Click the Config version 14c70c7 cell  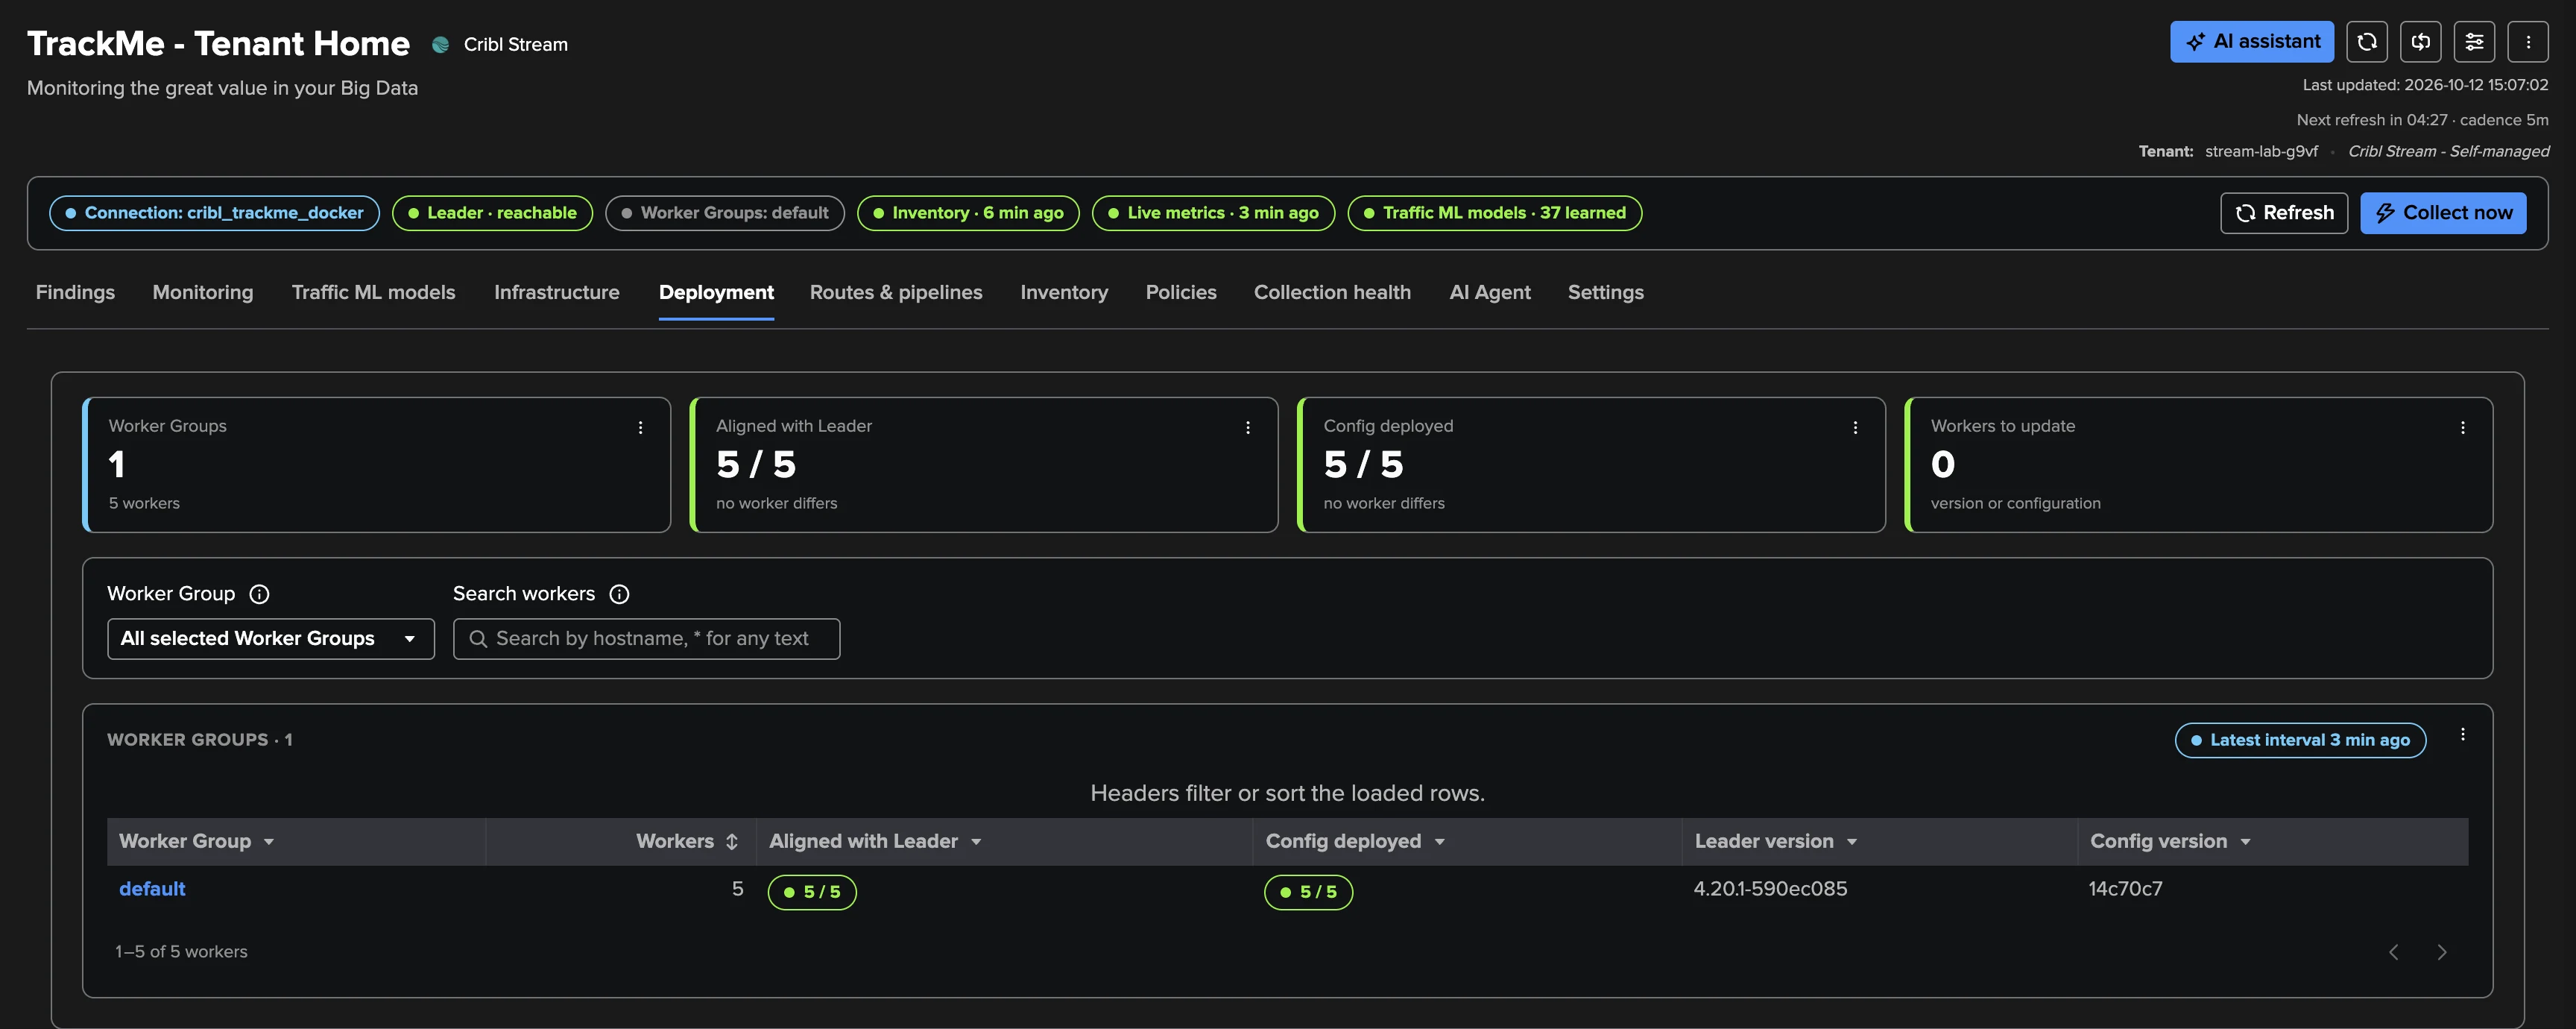(2125, 889)
